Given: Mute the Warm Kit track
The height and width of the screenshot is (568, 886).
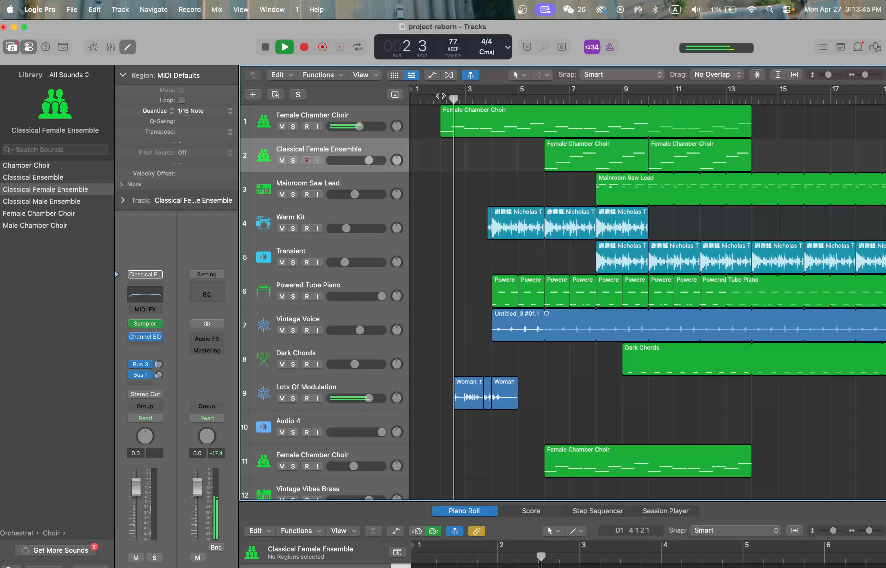Looking at the screenshot, I should (x=282, y=228).
